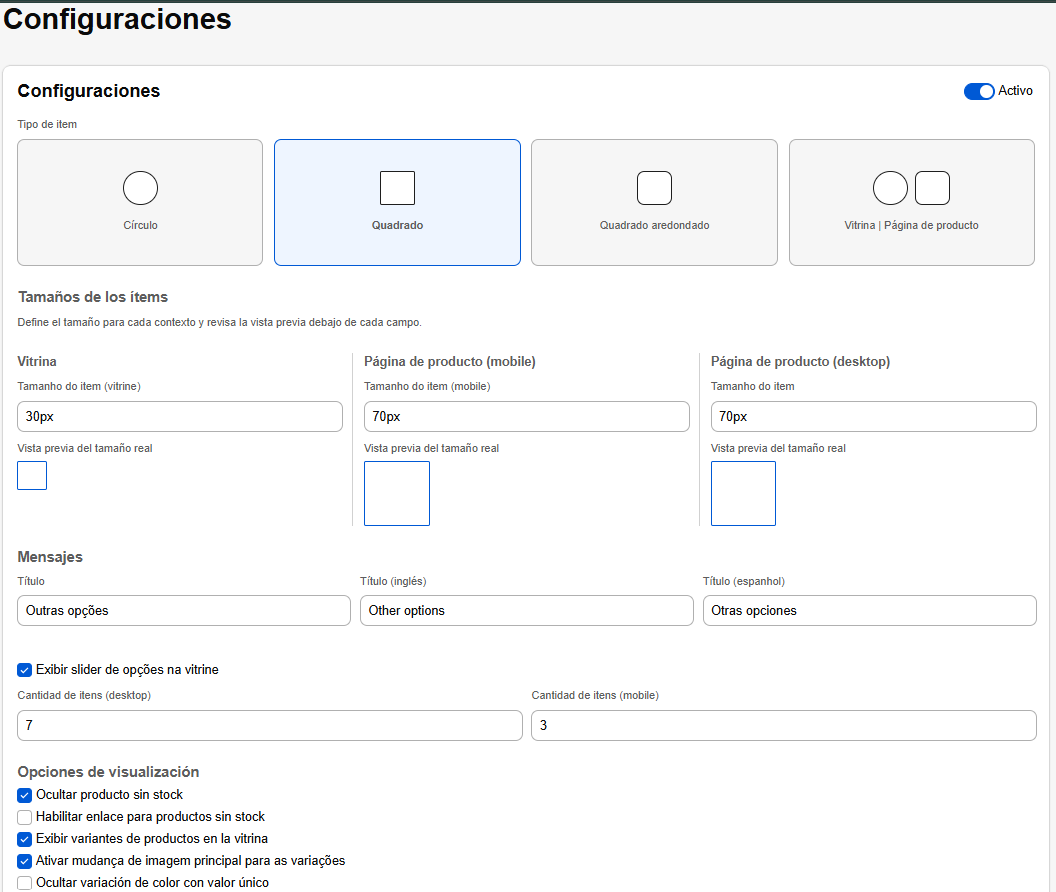The height and width of the screenshot is (892, 1056).
Task: Toggle Ativar mudança de imagem principal checkbox
Action: pyautogui.click(x=25, y=861)
